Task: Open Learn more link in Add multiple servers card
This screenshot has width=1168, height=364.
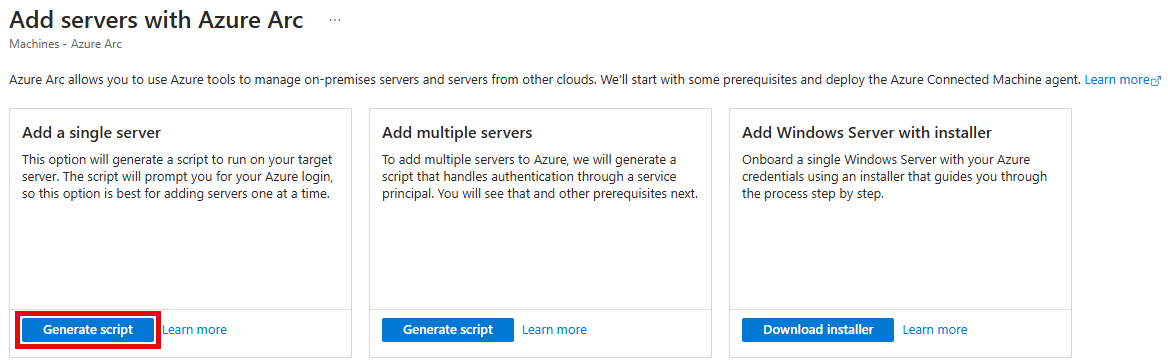Action: (x=554, y=330)
